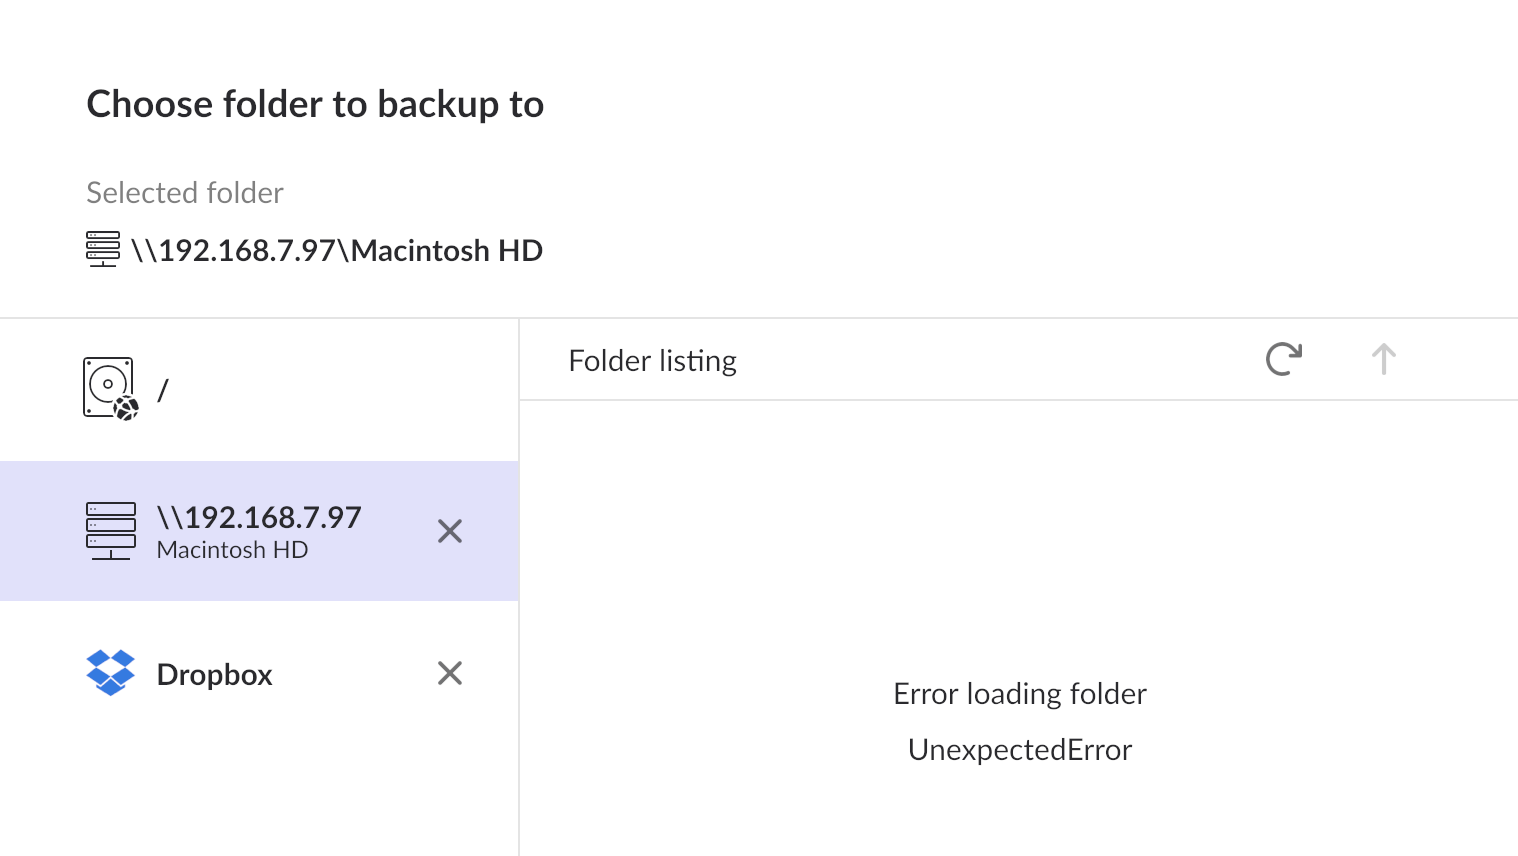This screenshot has height=856, width=1518.
Task: Click the Dropbox logo icon
Action: [x=110, y=673]
